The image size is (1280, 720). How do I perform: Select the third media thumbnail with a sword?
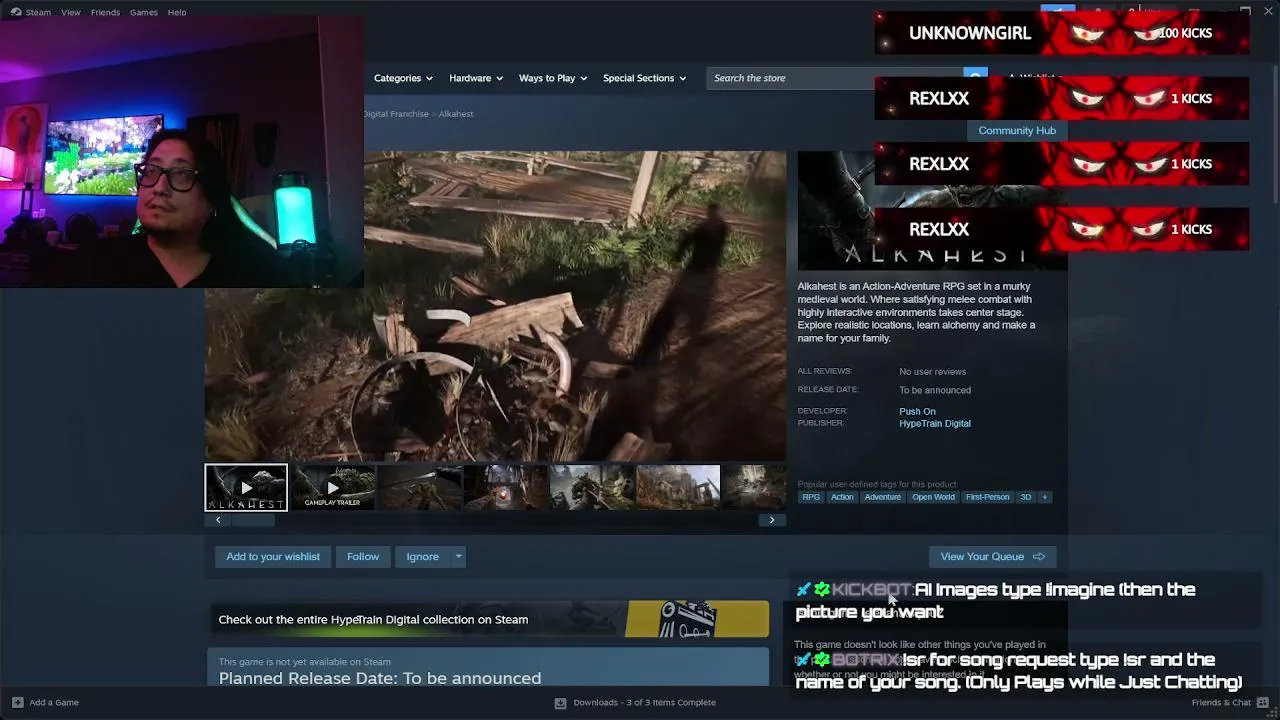[x=419, y=488]
